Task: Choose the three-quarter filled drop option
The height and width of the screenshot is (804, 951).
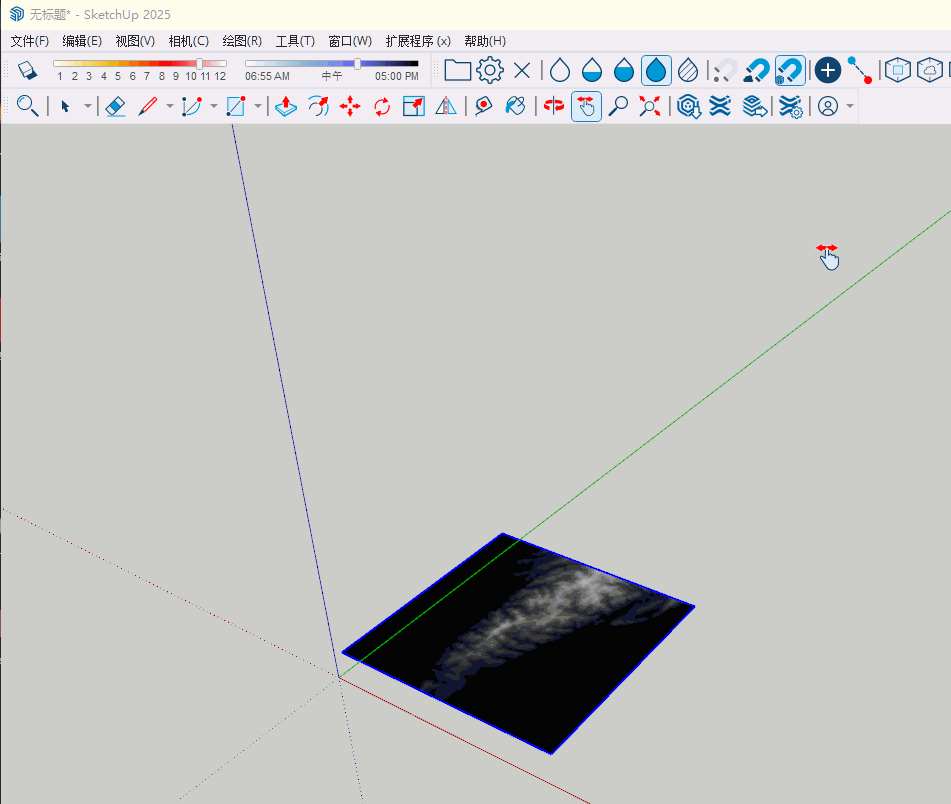Action: coord(623,70)
